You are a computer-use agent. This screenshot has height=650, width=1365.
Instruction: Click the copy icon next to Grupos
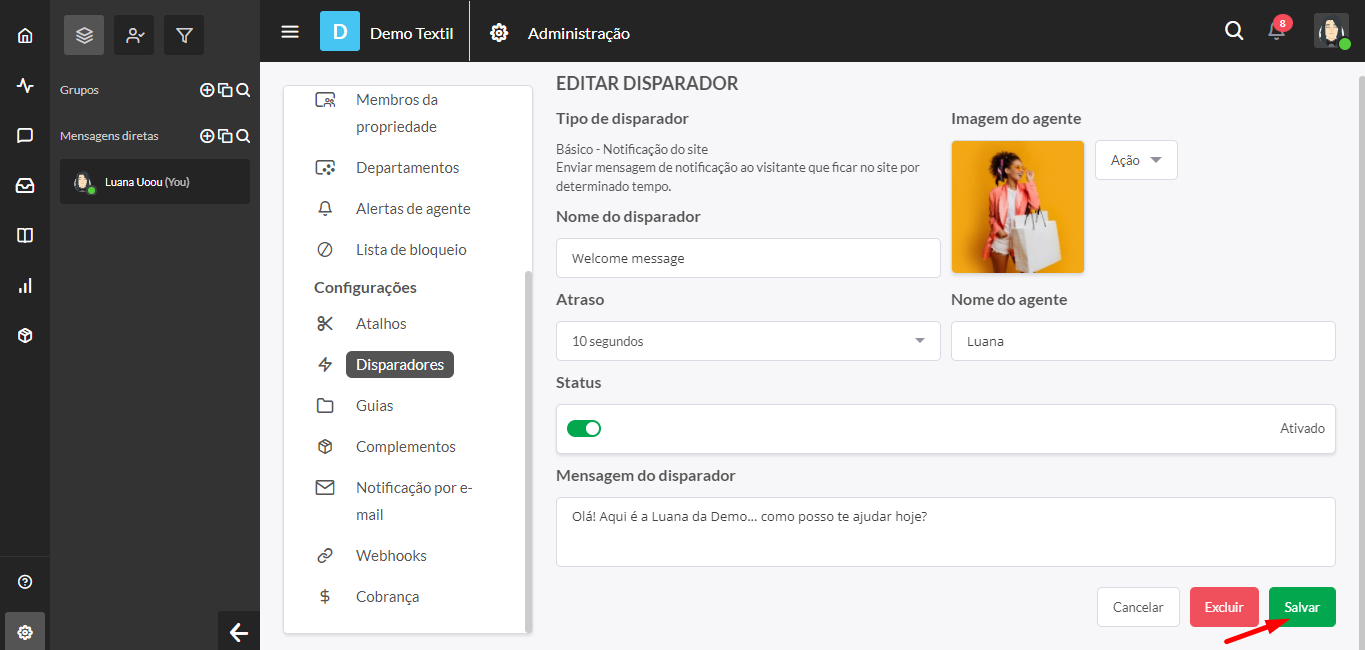tap(225, 90)
